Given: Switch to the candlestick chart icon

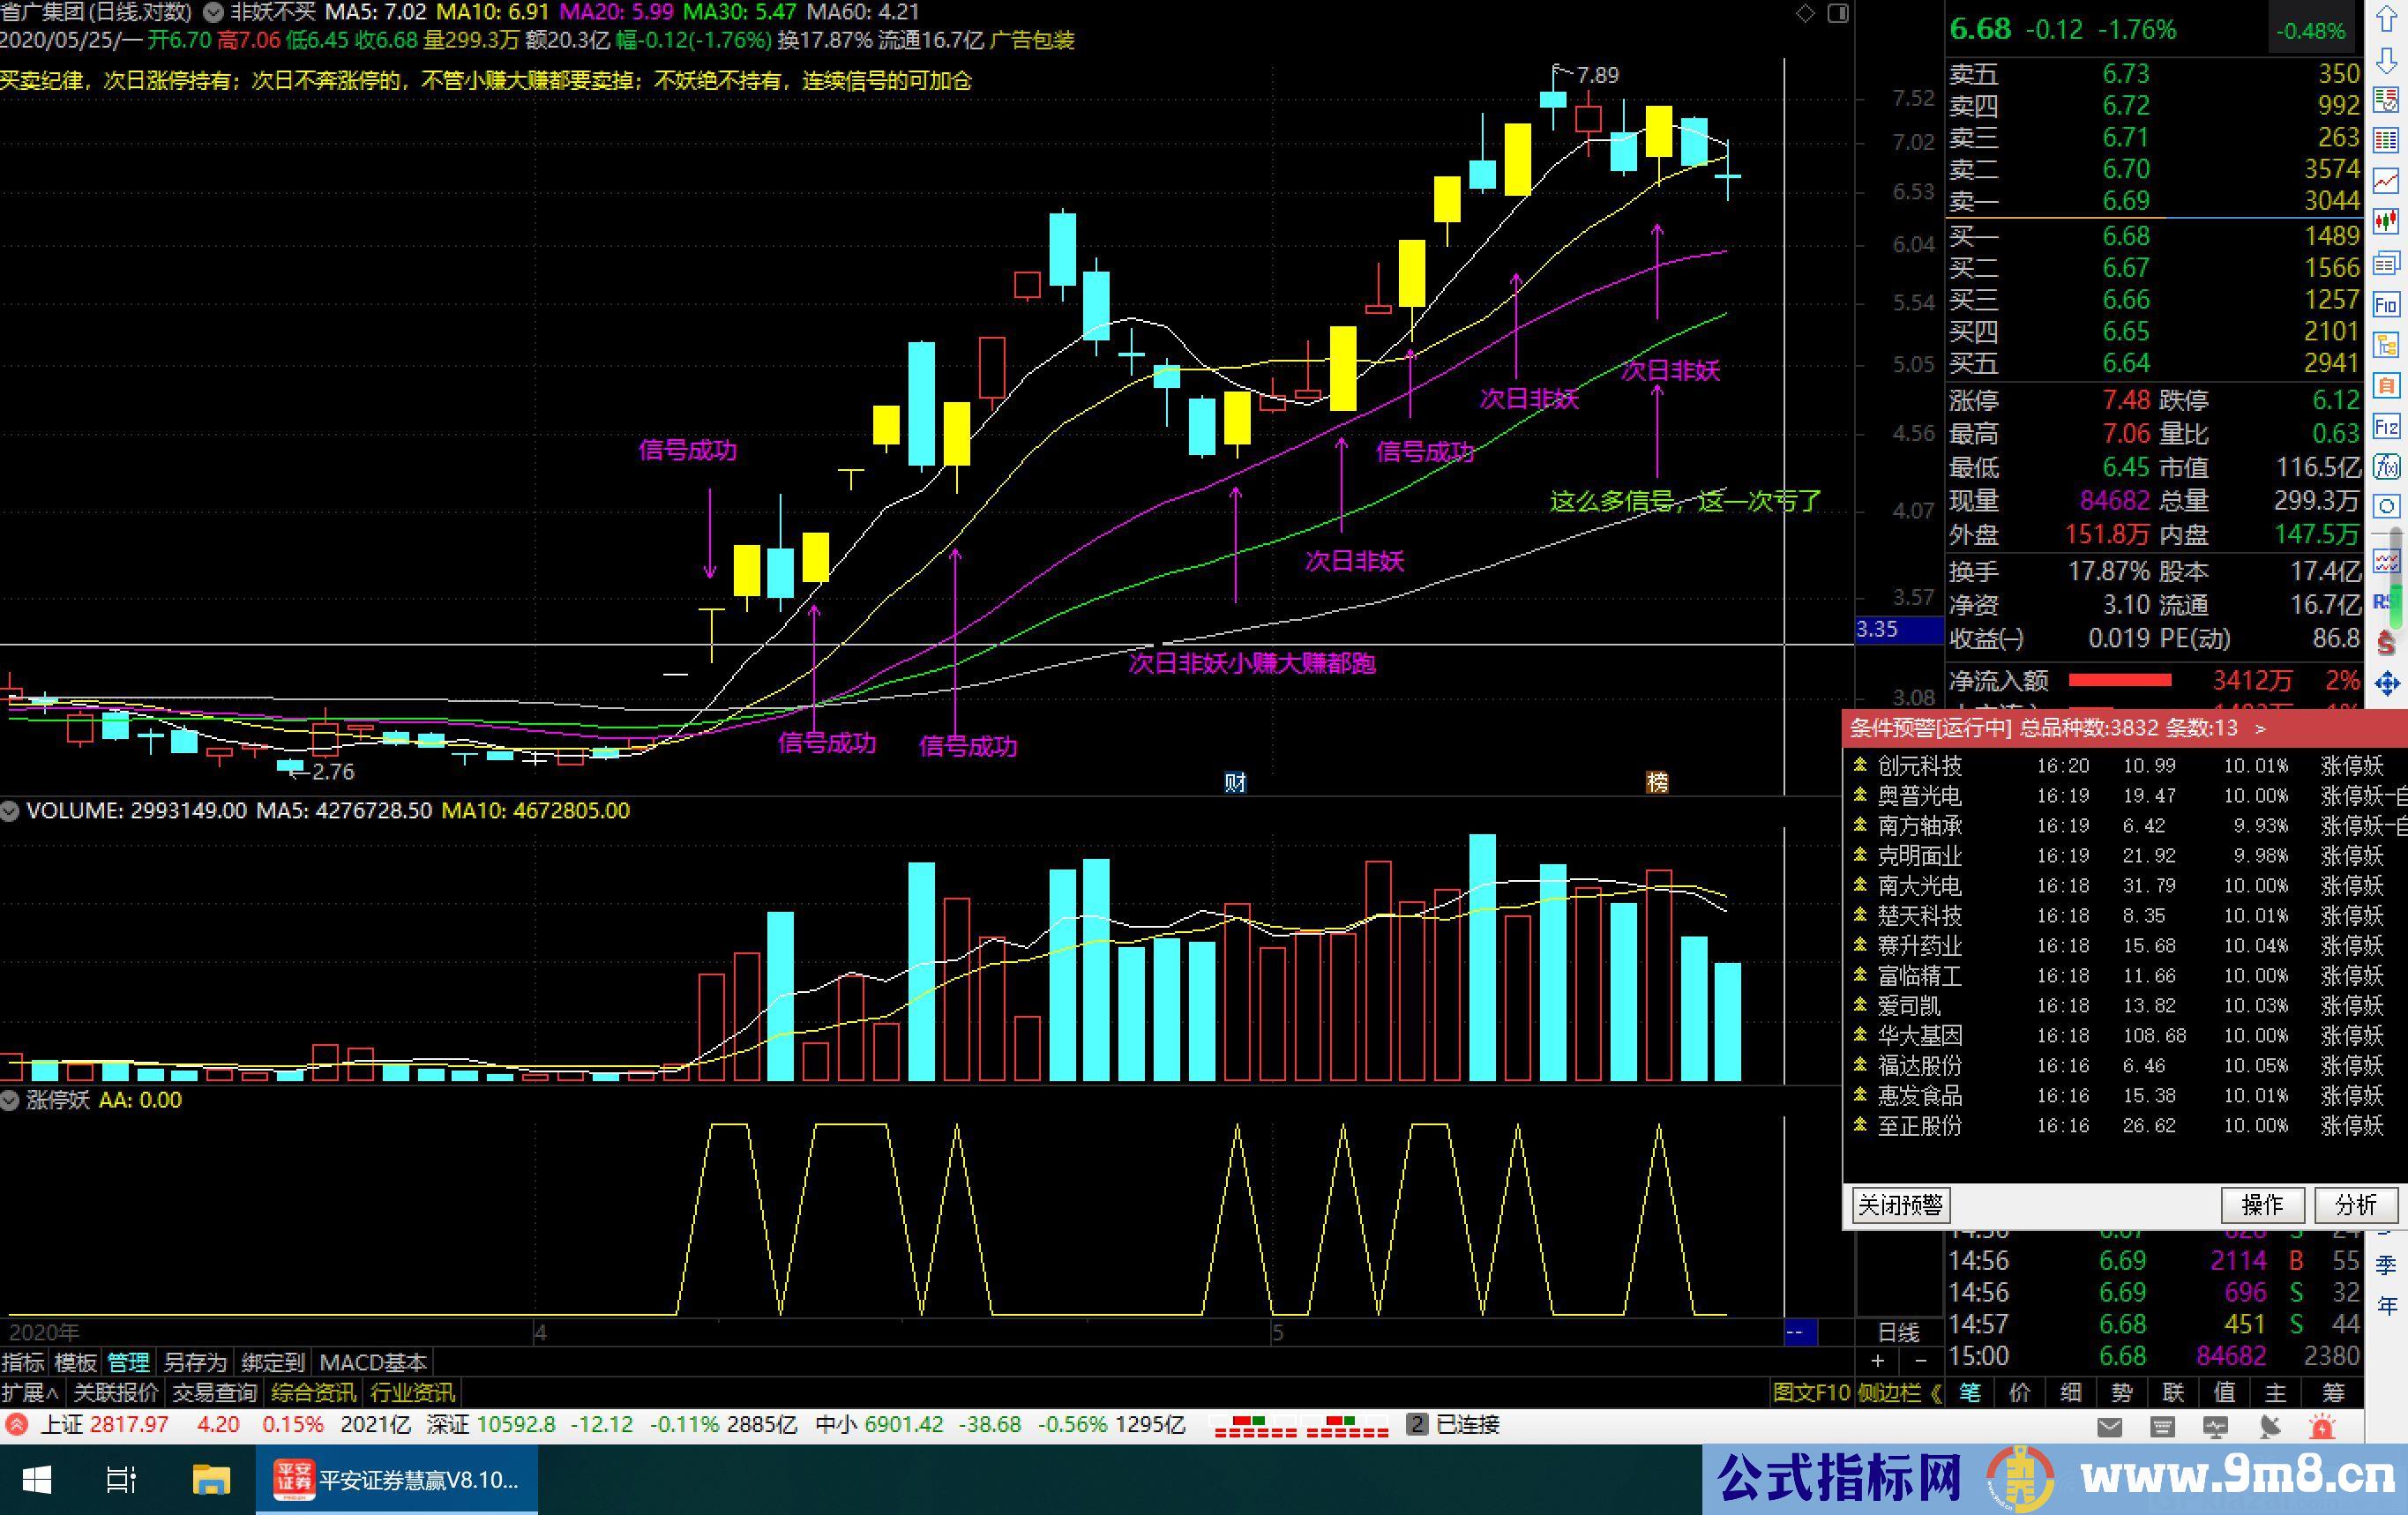Looking at the screenshot, I should point(2386,221).
